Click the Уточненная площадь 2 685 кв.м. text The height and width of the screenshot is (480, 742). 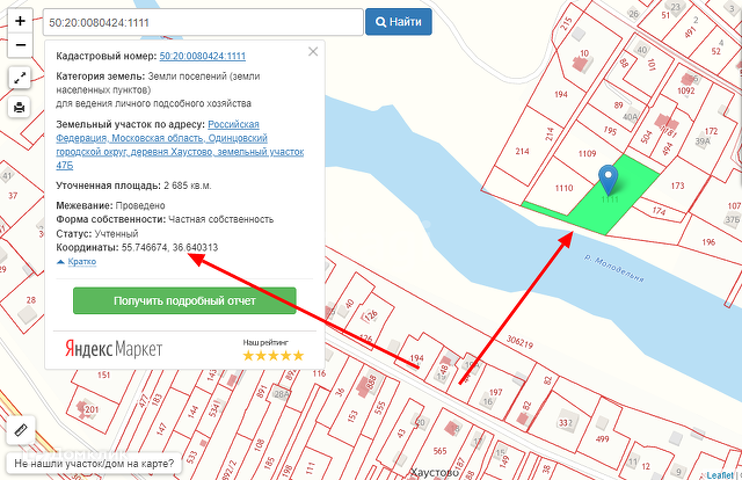(133, 186)
